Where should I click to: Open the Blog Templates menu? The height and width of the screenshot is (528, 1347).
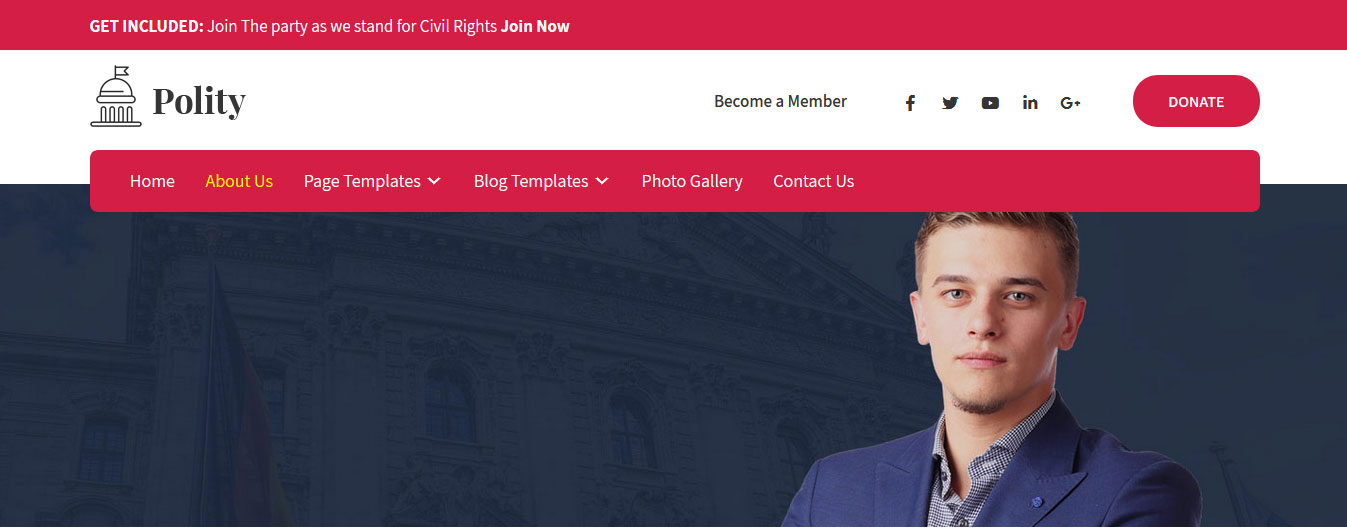pos(541,181)
